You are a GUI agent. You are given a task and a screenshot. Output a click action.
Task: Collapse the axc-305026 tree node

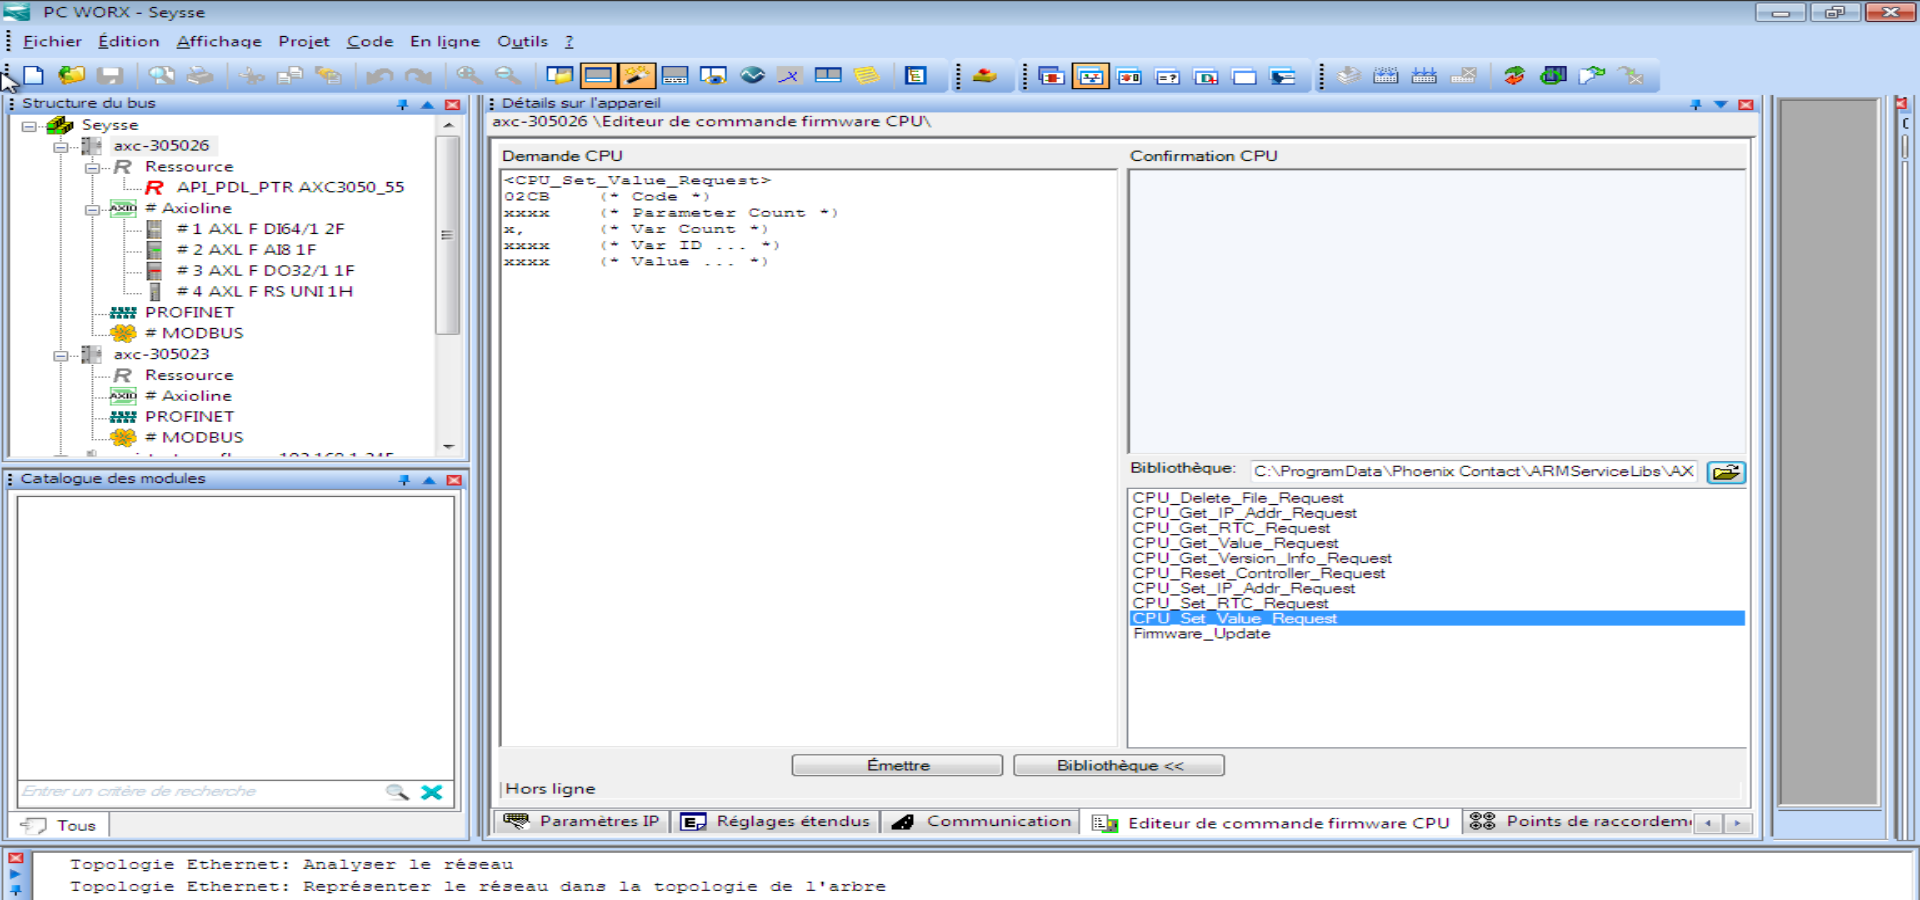(x=61, y=146)
